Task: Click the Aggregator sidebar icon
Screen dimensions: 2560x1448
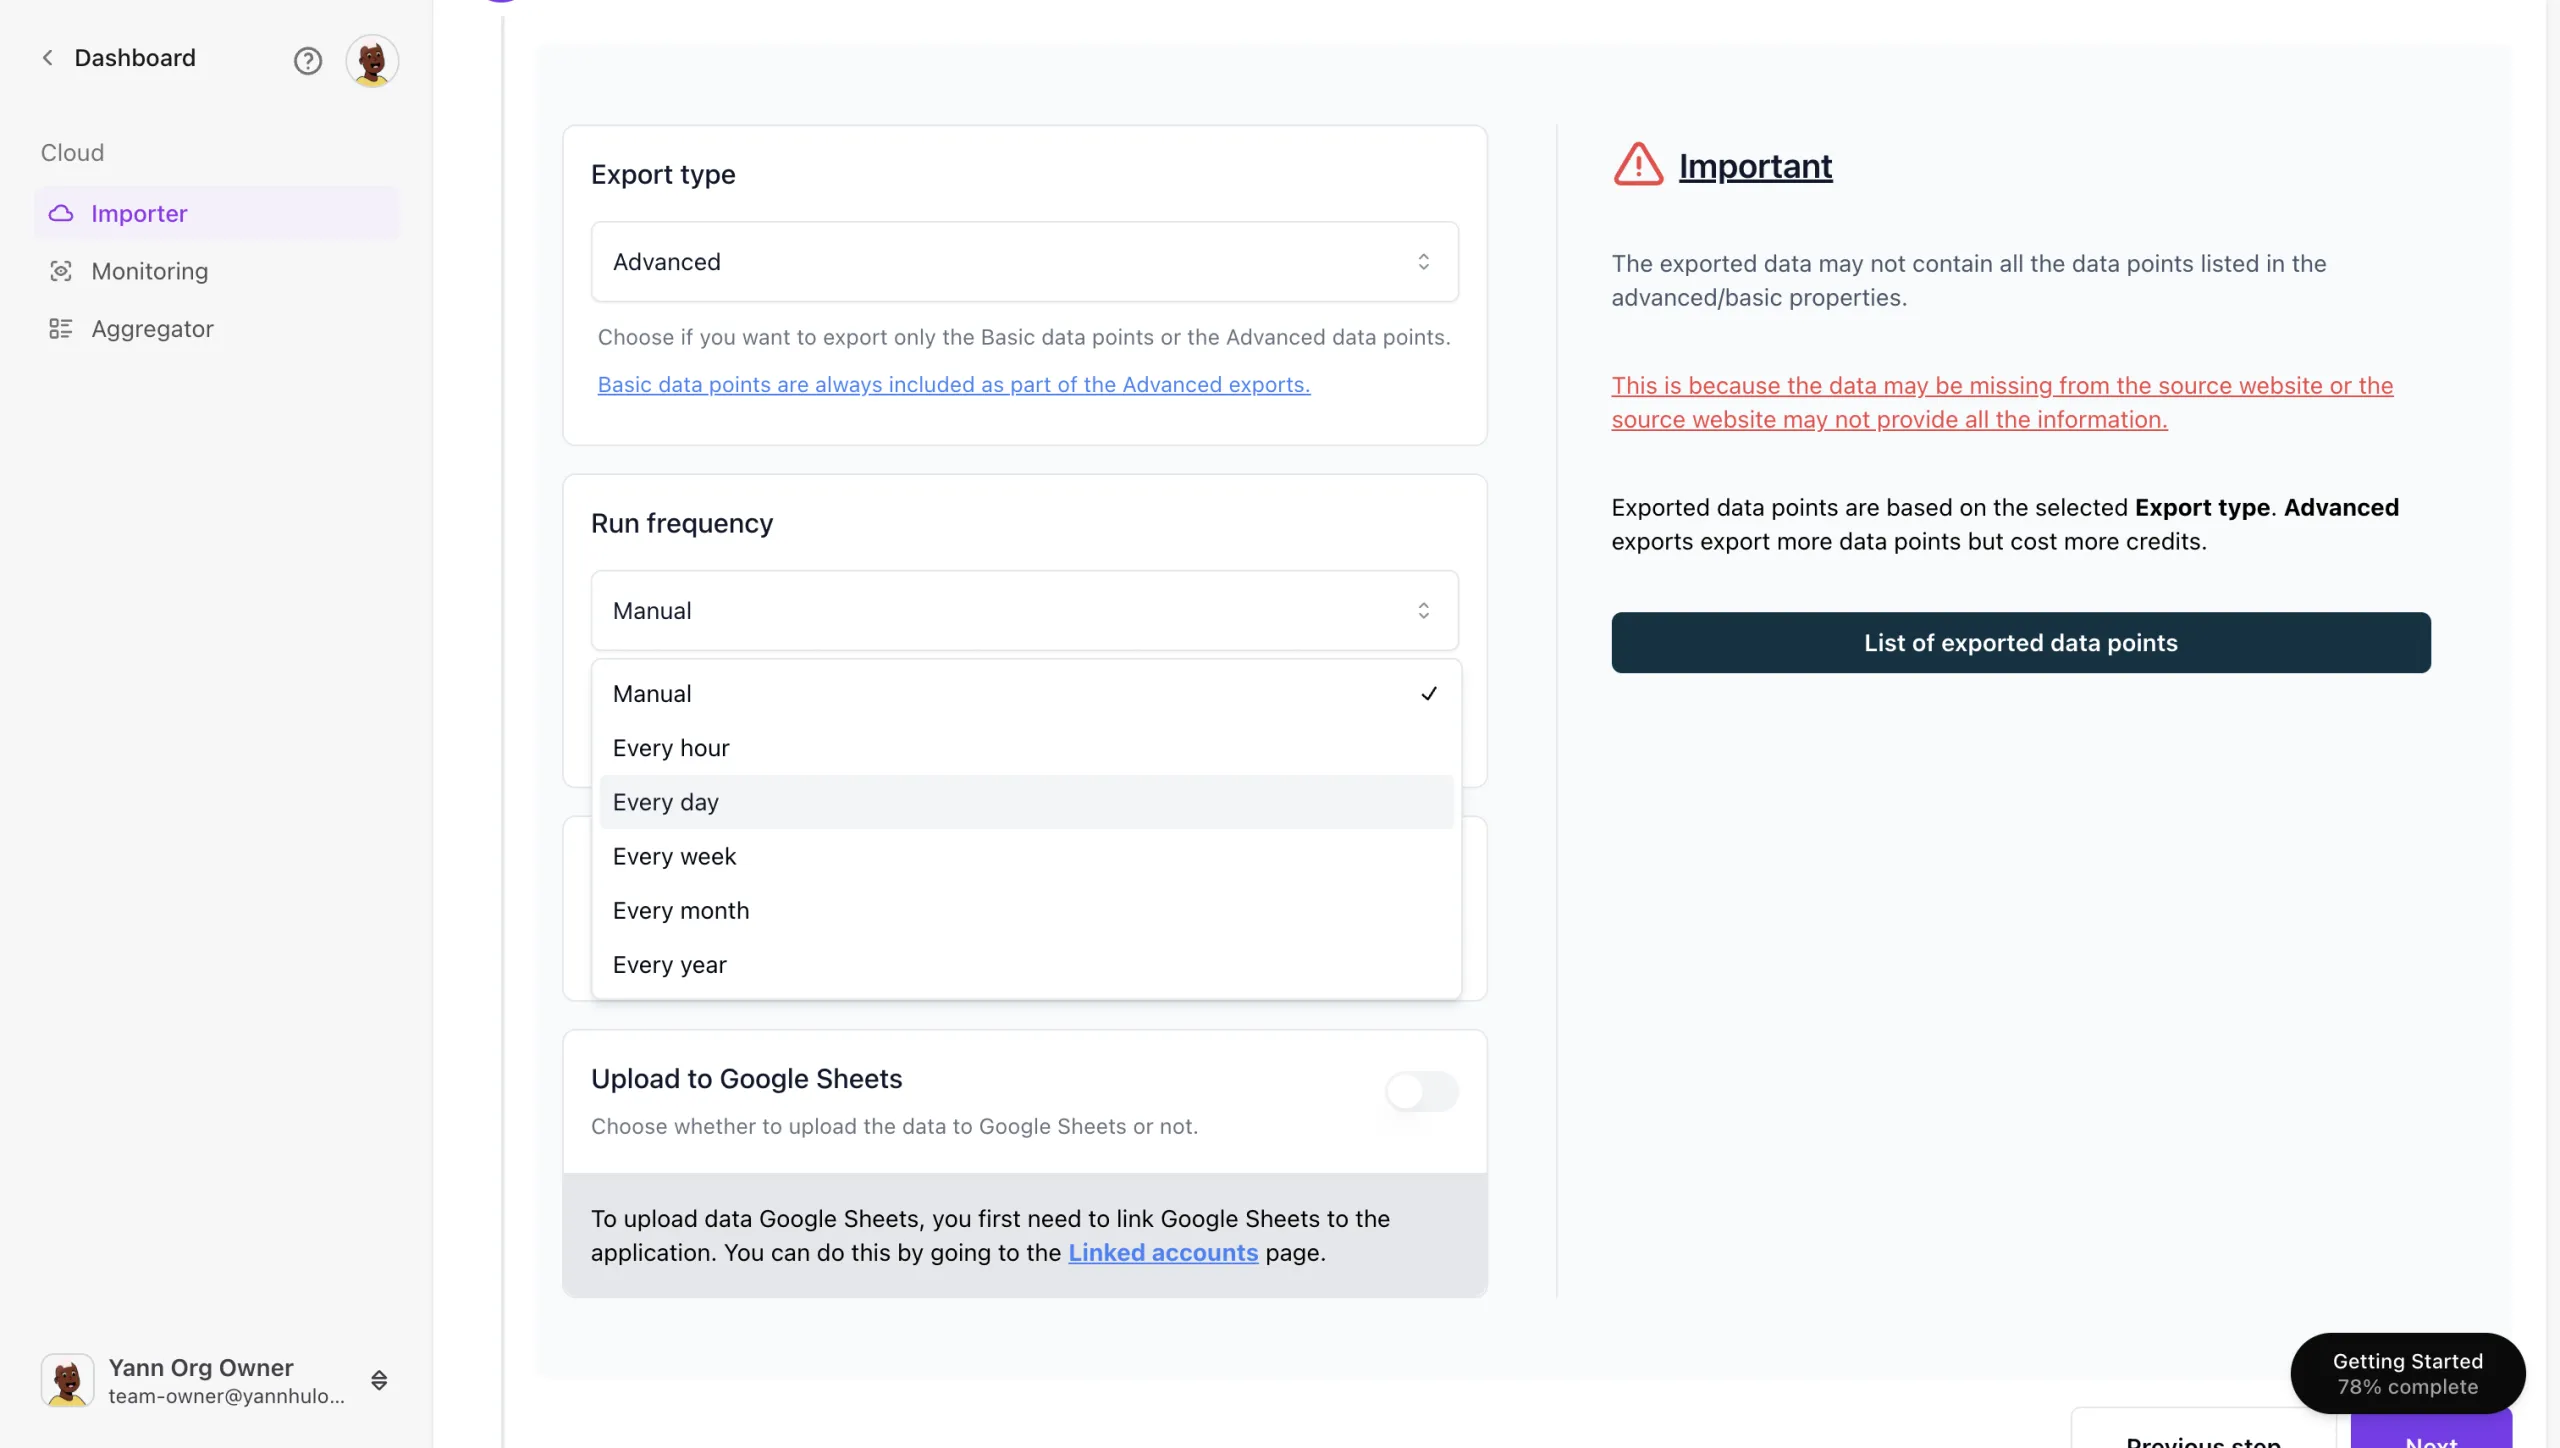Action: point(61,329)
